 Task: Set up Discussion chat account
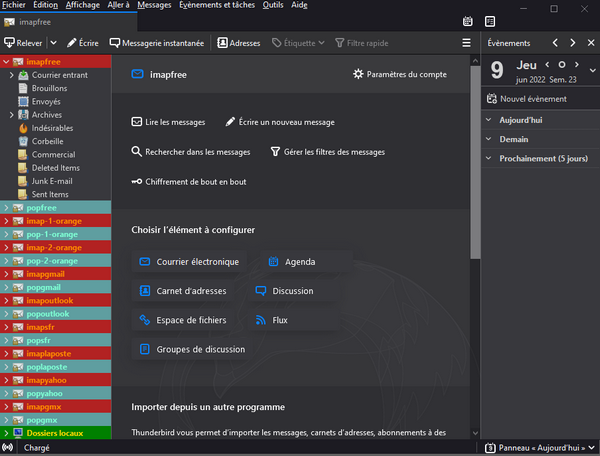pyautogui.click(x=293, y=291)
